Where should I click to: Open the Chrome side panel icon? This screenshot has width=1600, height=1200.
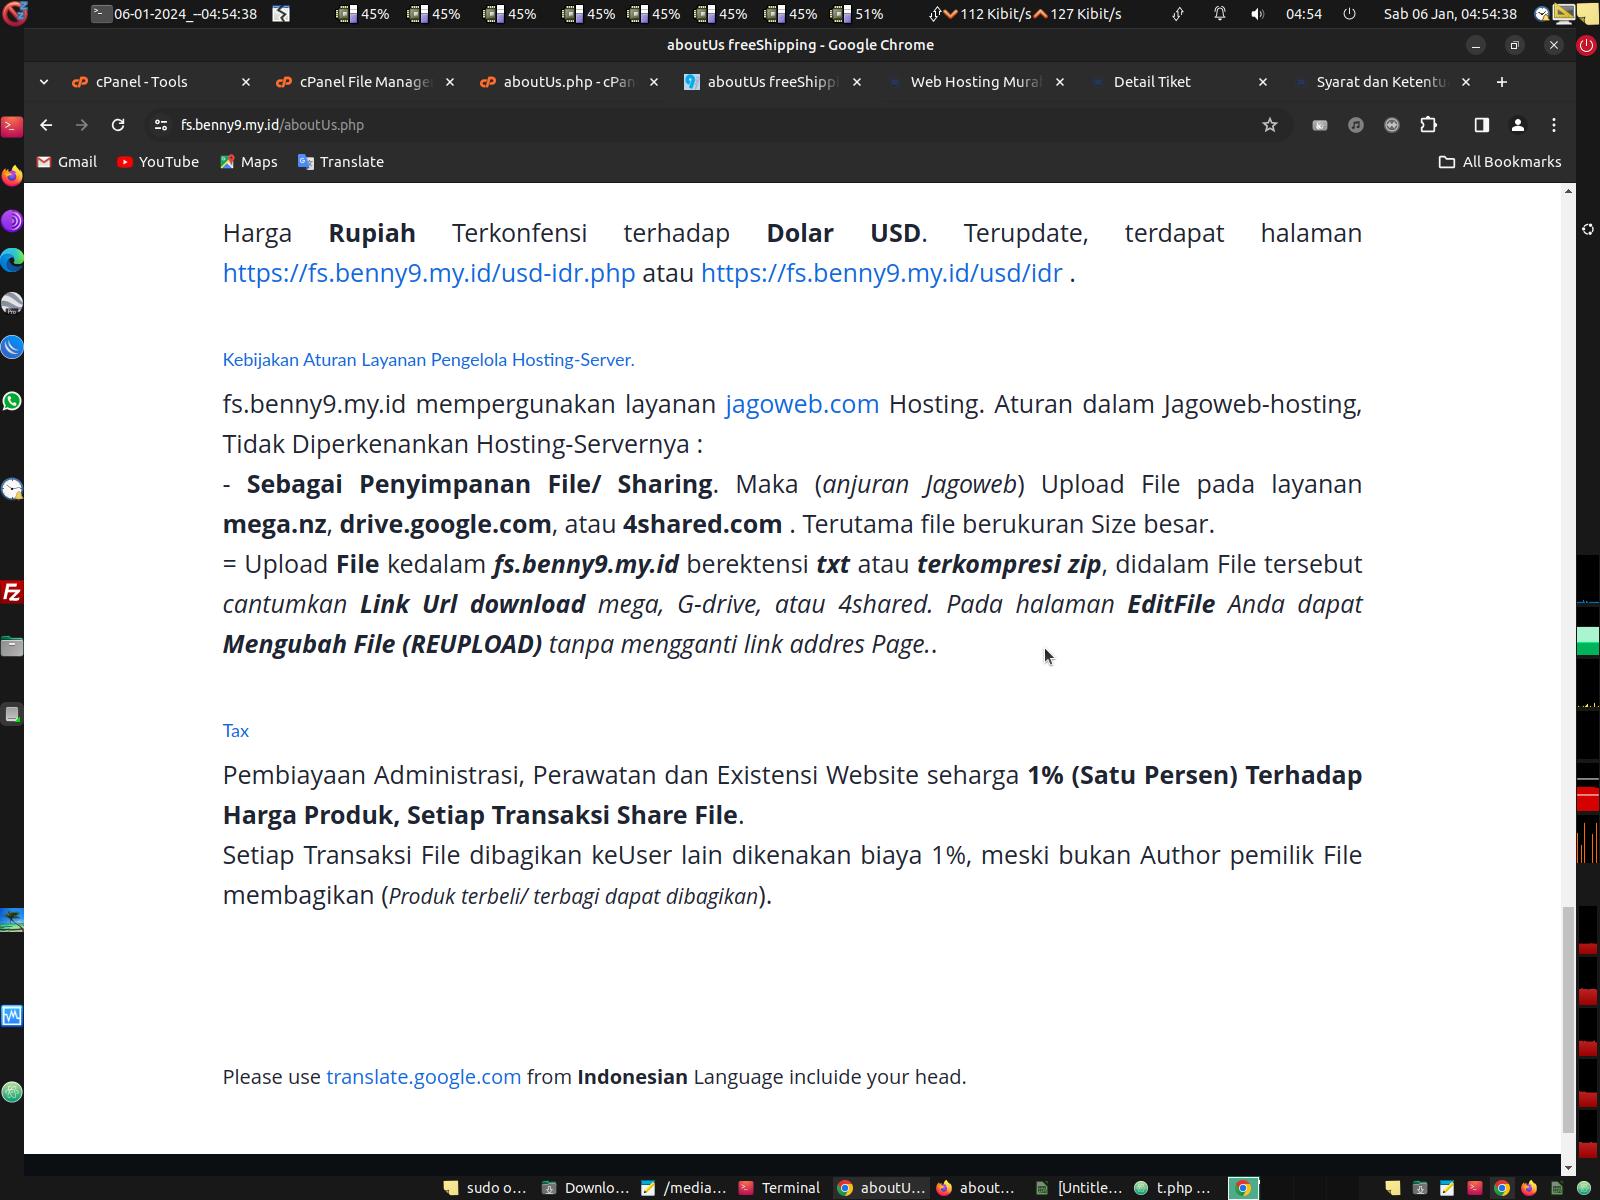(1482, 125)
